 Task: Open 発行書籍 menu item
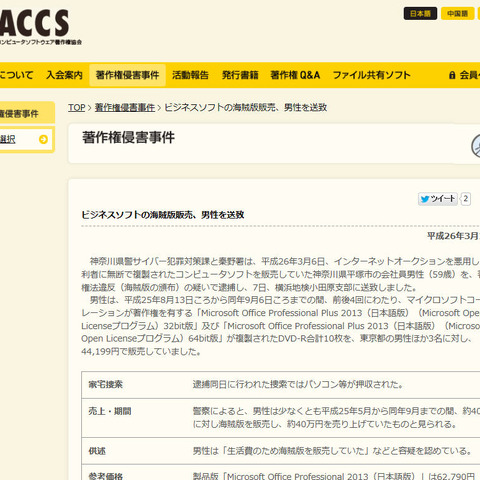(240, 75)
